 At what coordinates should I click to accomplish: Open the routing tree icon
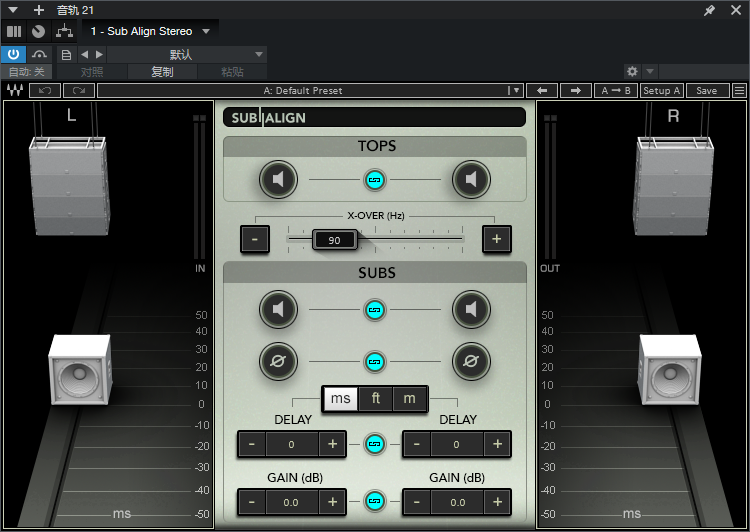[65, 32]
